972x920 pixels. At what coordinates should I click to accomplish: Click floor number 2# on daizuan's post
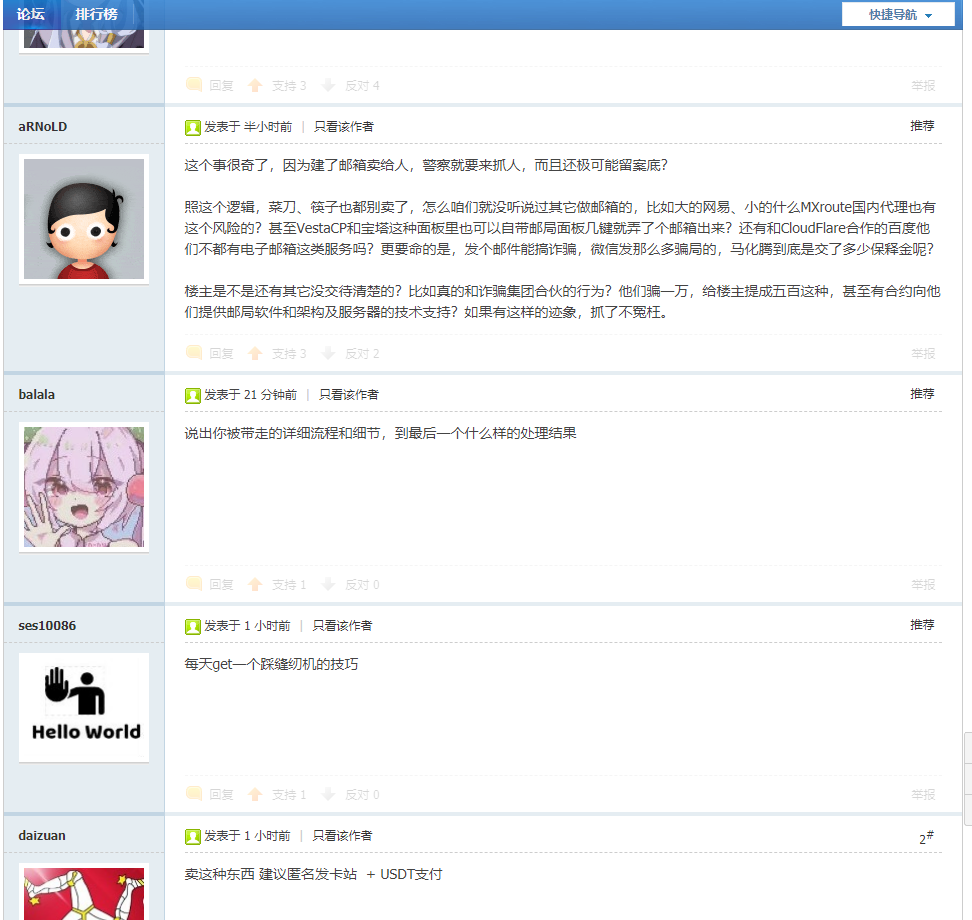[926, 838]
